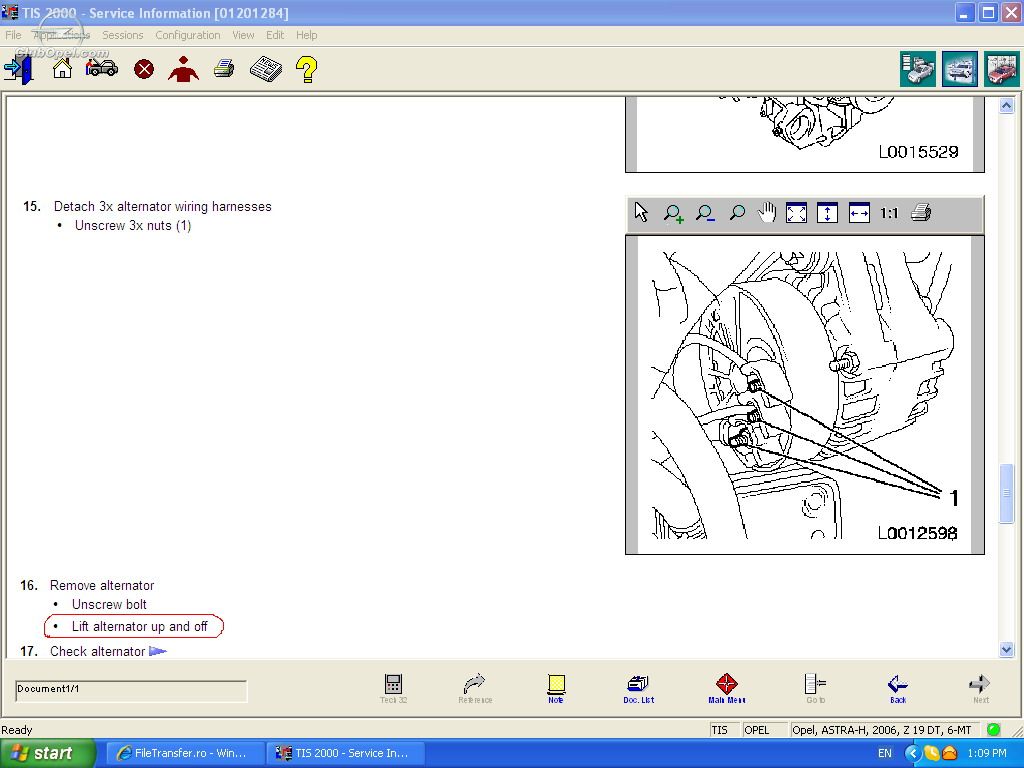Screen dimensions: 1024x768
Task: Open help with the yellow question mark
Action: coord(306,69)
